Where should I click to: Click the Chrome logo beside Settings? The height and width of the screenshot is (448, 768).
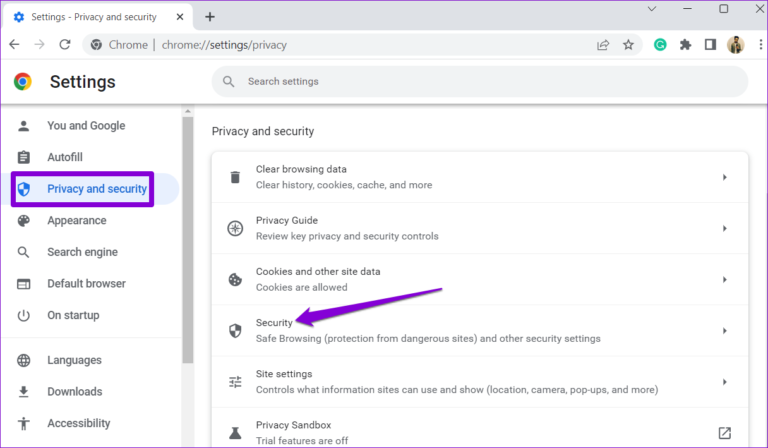point(23,82)
